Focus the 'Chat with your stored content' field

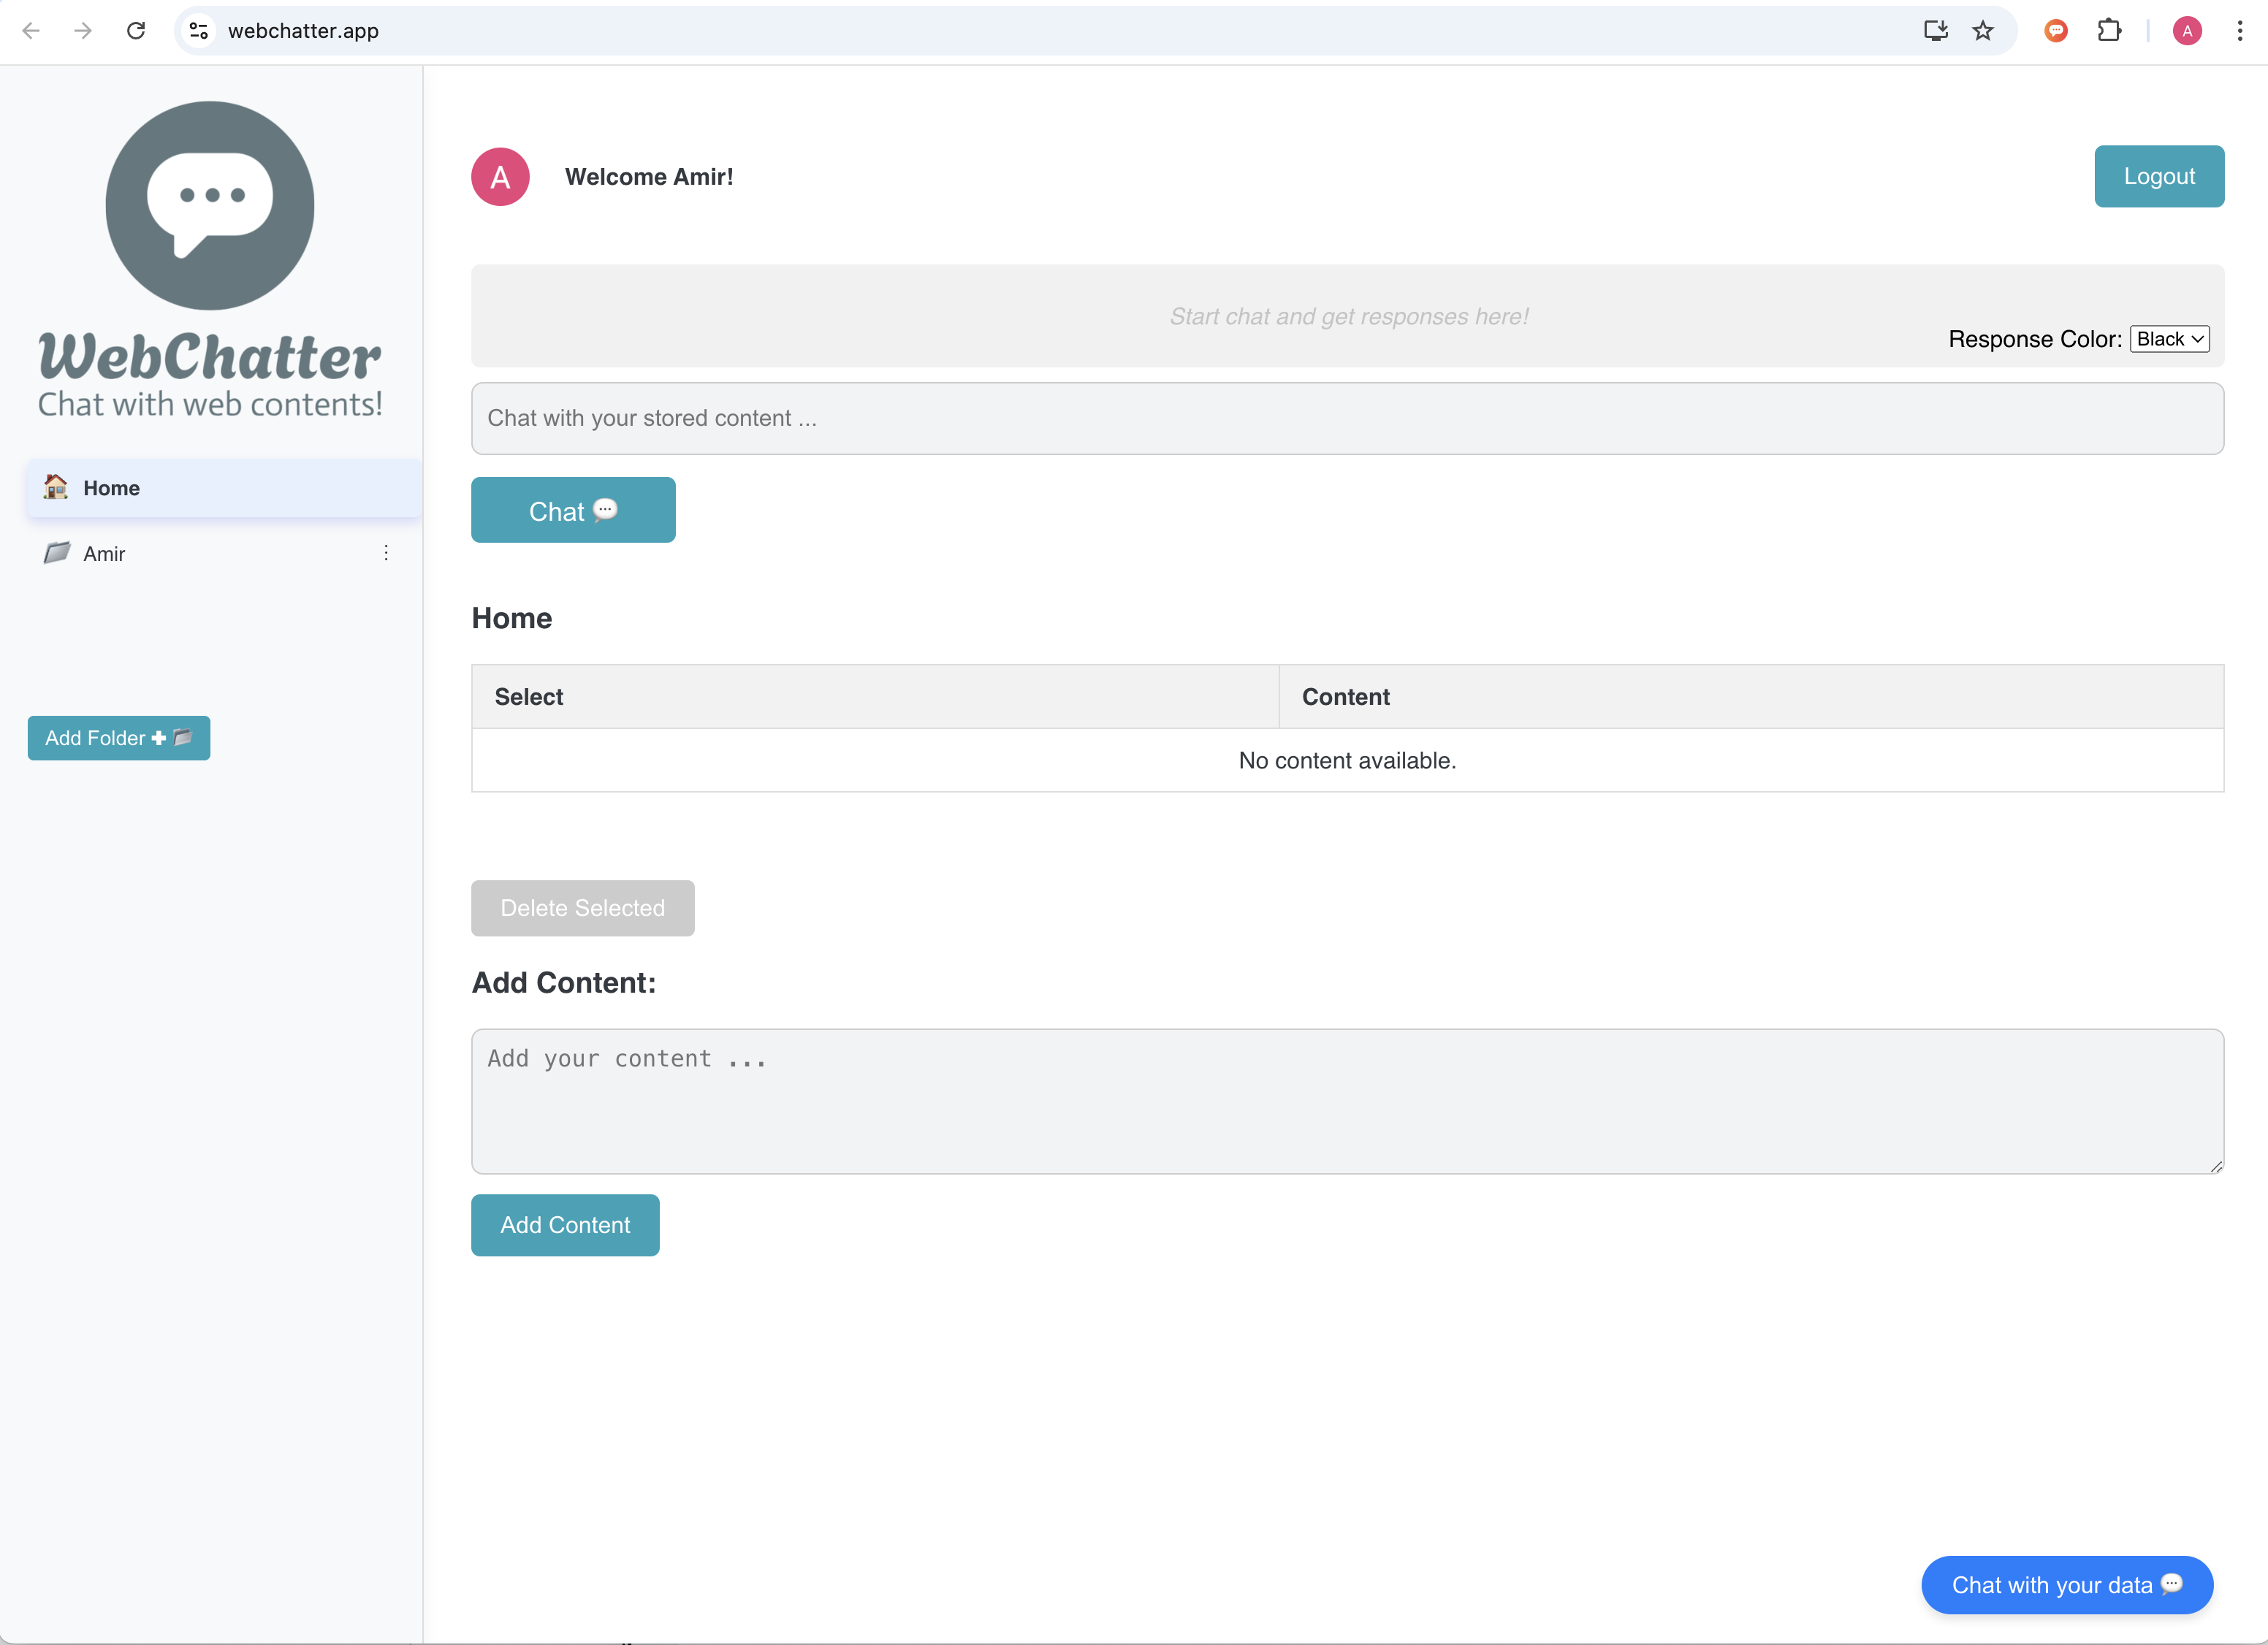coord(1347,418)
